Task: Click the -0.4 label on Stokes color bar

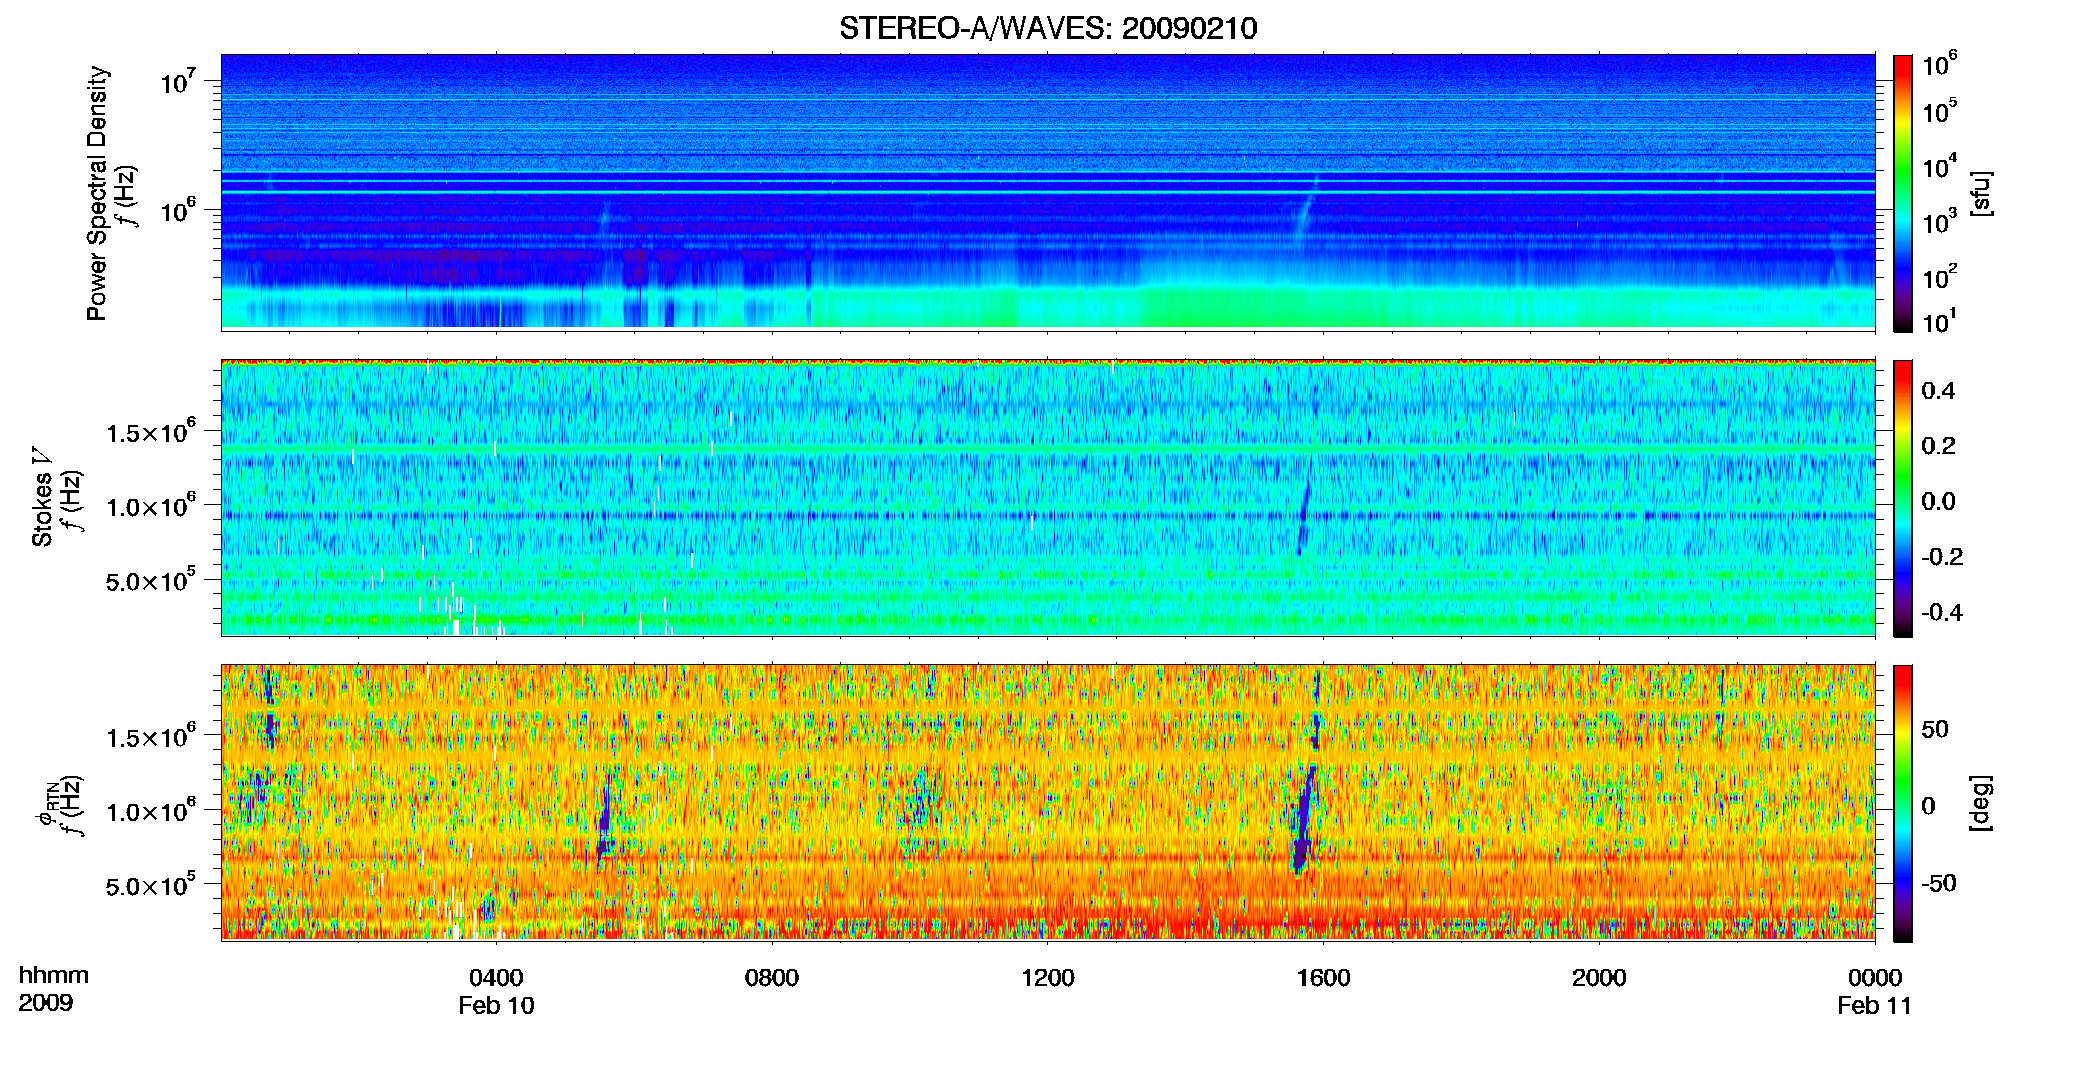Action: (1942, 612)
